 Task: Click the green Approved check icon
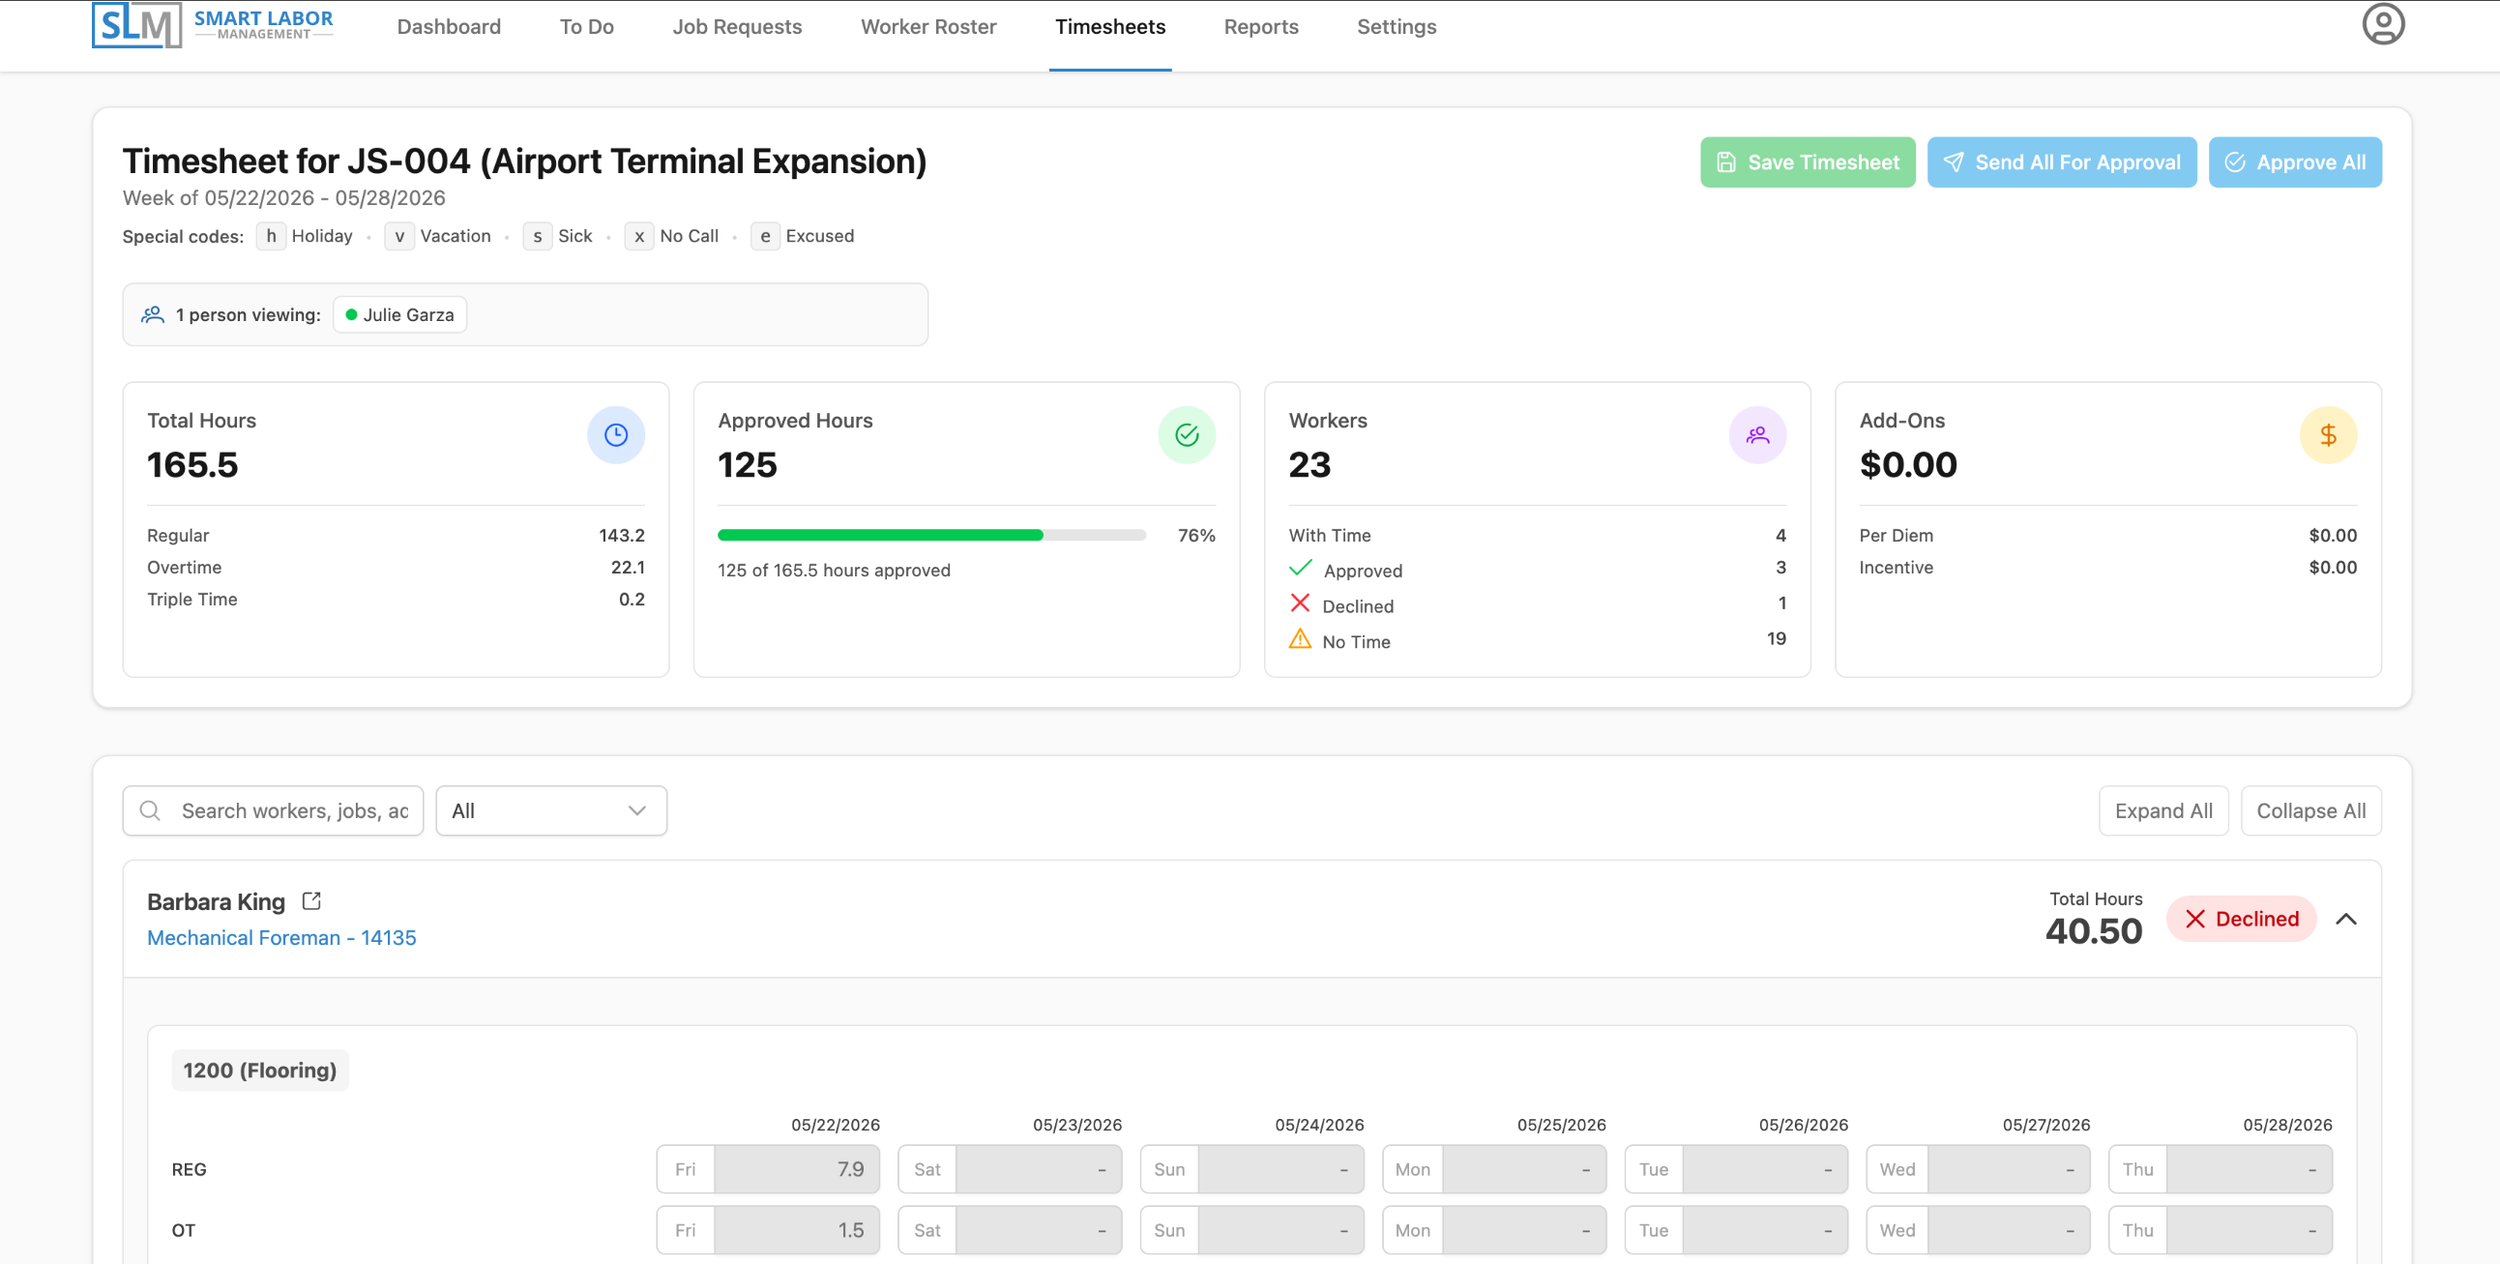[1300, 569]
